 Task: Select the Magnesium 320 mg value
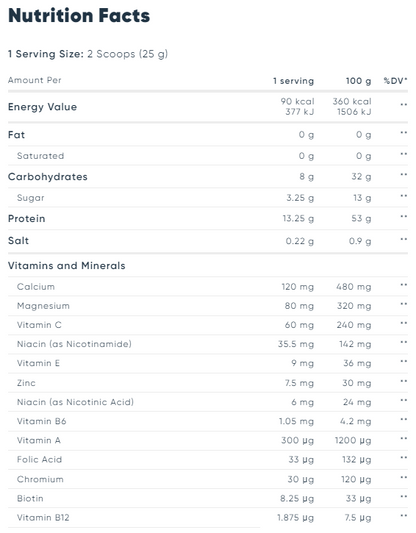(x=354, y=306)
